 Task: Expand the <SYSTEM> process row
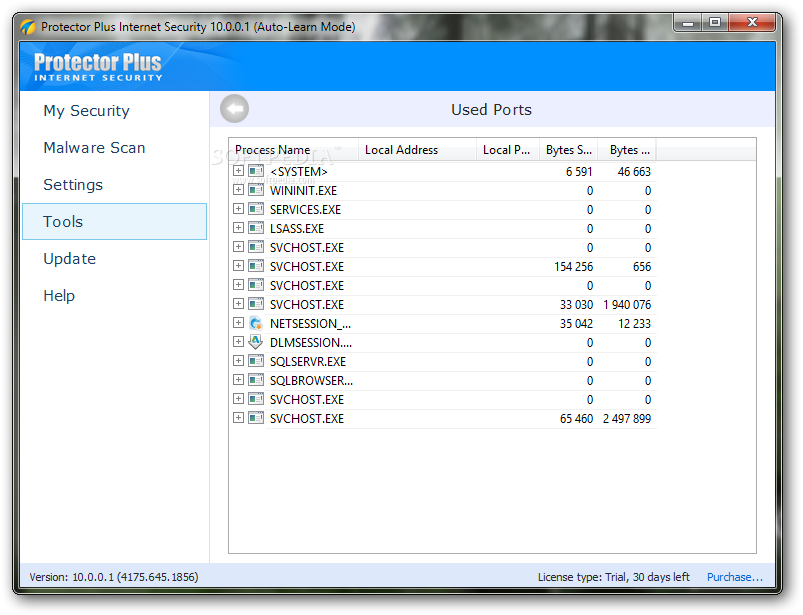[x=238, y=171]
